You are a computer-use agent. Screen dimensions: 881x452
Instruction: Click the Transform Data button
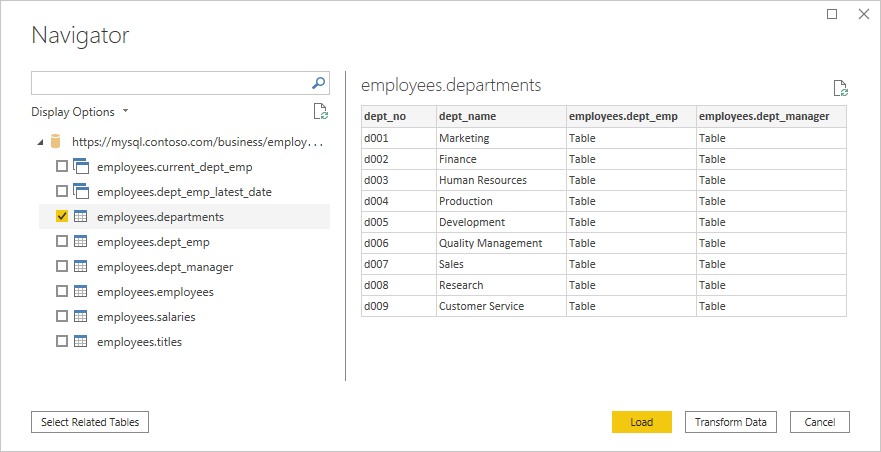pos(730,422)
